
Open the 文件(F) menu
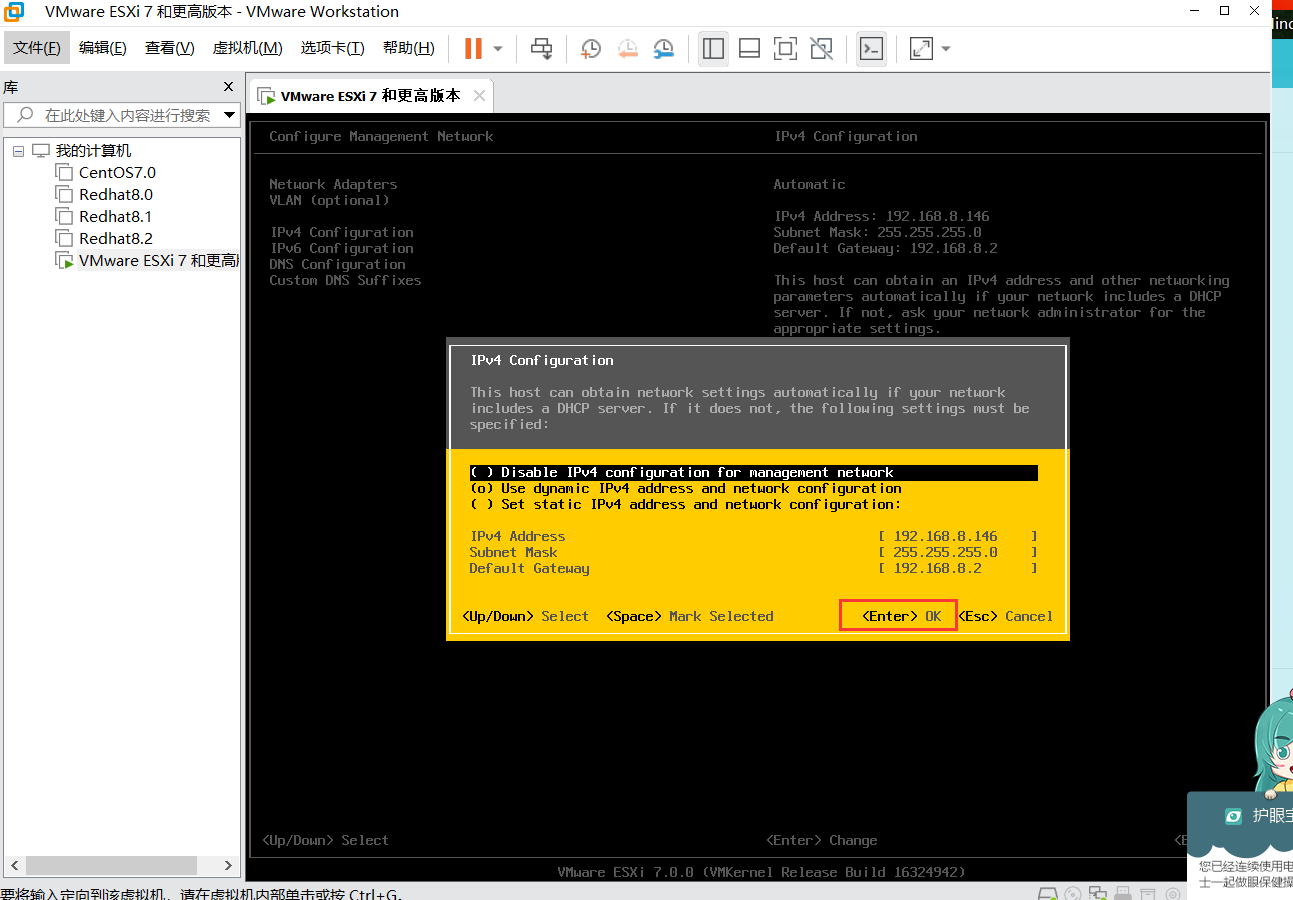coord(37,48)
